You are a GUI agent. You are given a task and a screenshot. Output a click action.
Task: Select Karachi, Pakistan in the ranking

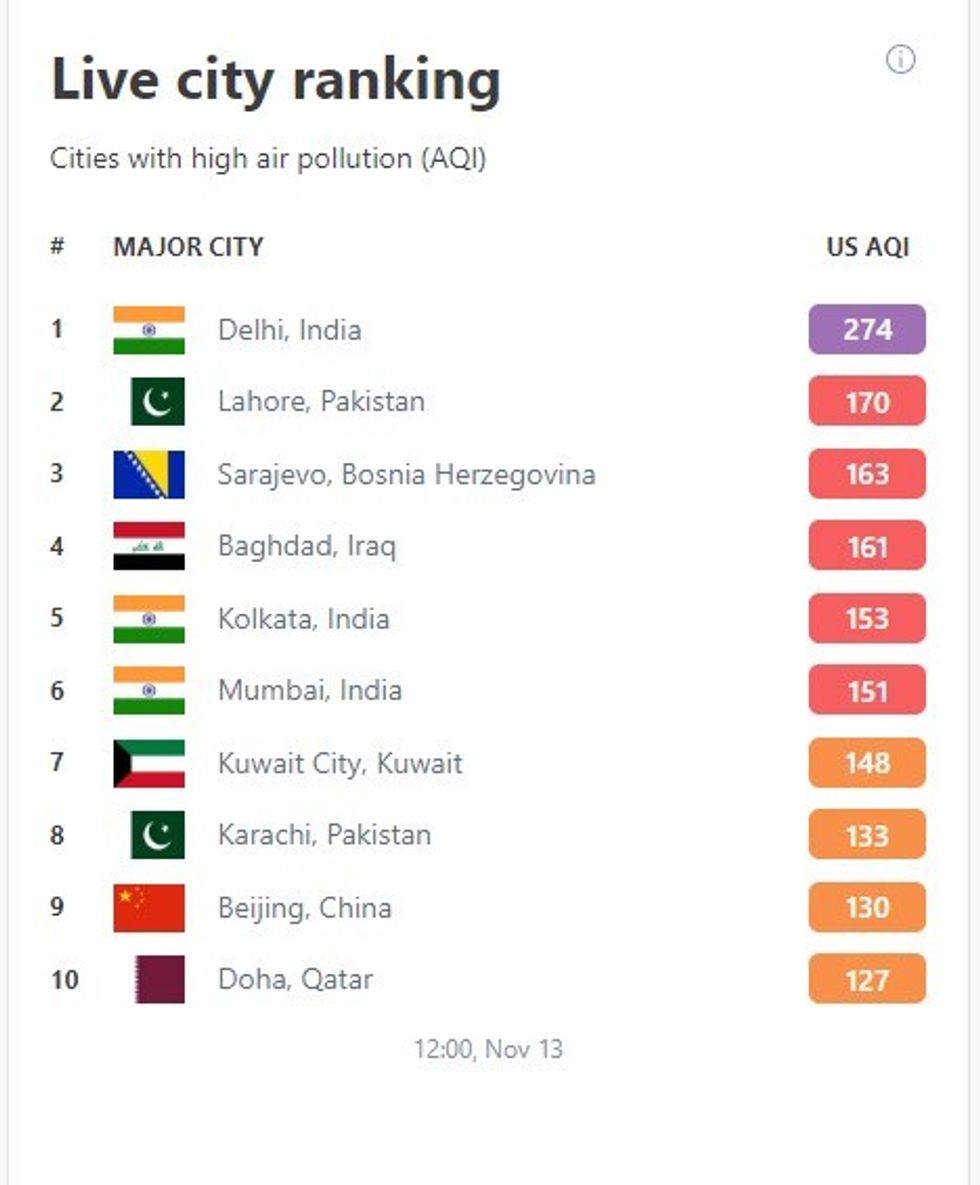[x=324, y=835]
